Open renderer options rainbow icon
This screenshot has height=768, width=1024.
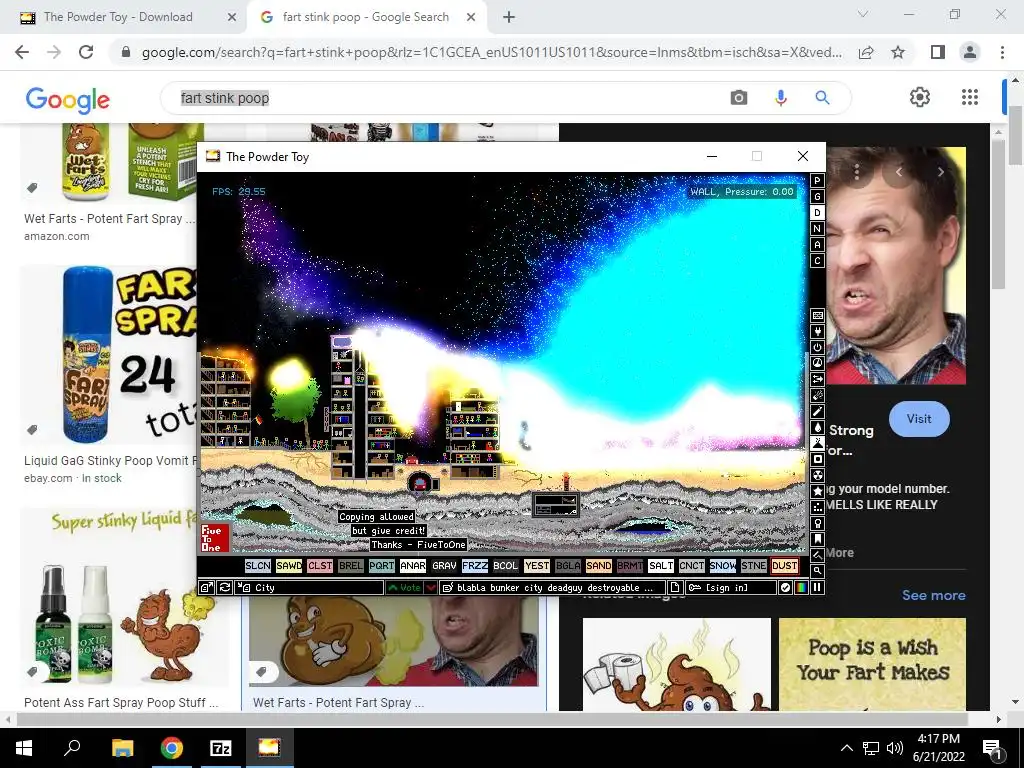(x=801, y=588)
